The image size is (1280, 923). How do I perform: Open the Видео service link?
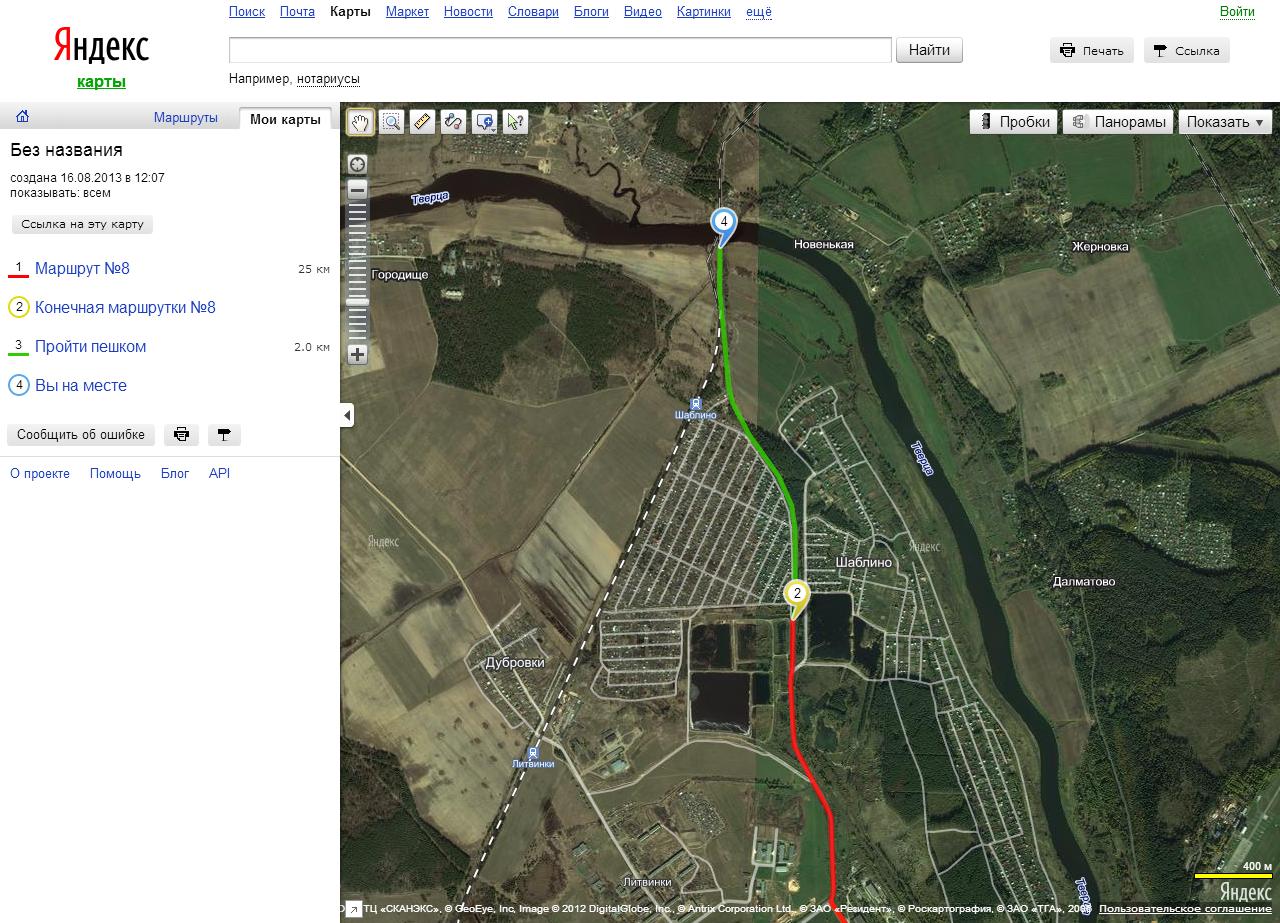click(643, 12)
